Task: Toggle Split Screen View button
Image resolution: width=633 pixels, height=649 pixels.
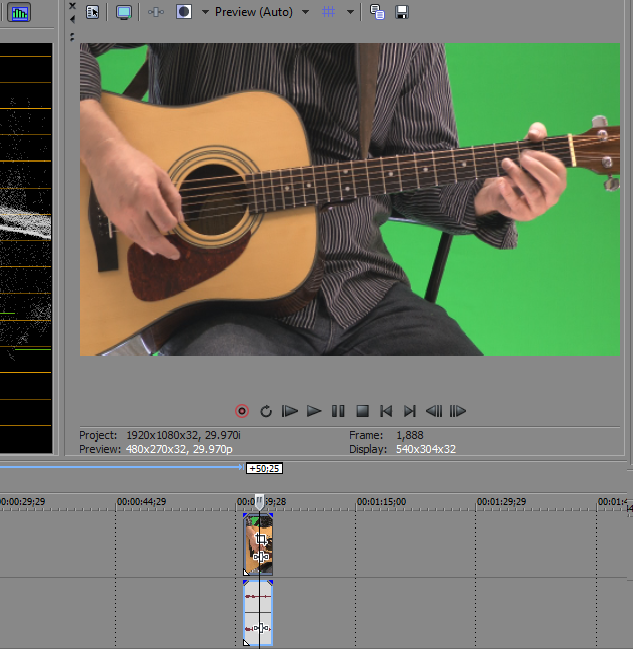Action: click(184, 12)
